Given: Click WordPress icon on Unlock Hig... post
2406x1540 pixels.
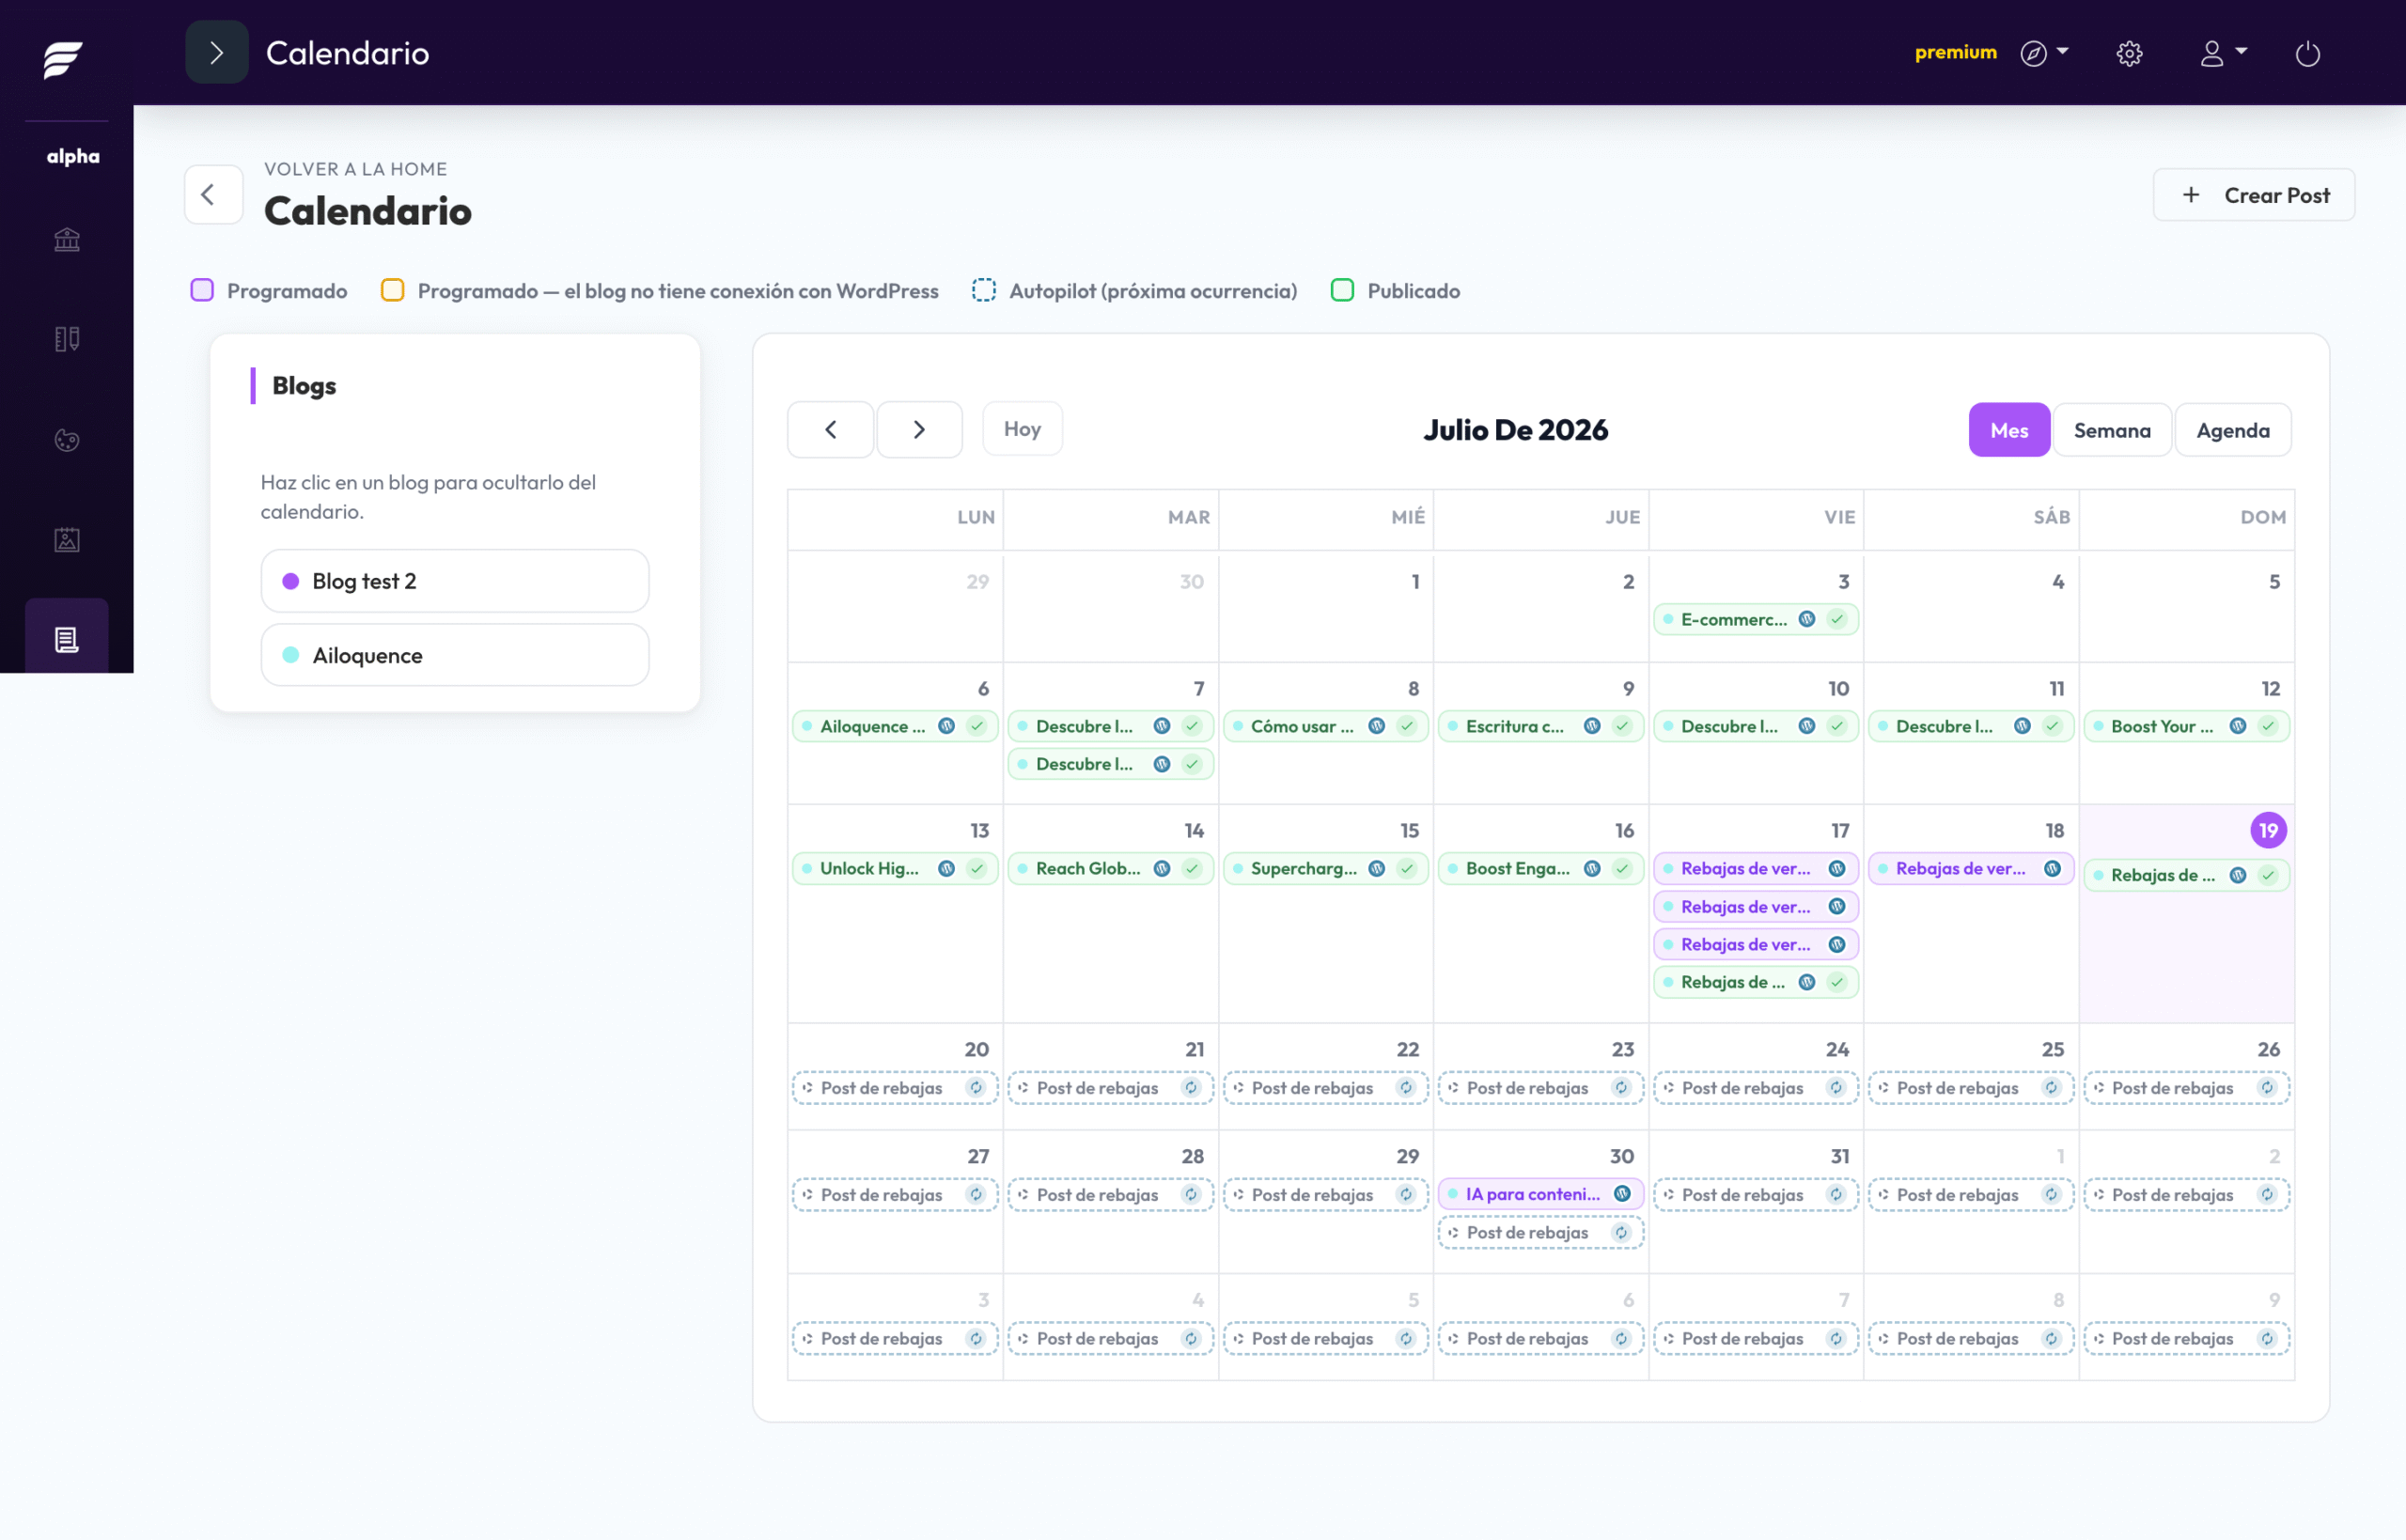Looking at the screenshot, I should click(946, 868).
